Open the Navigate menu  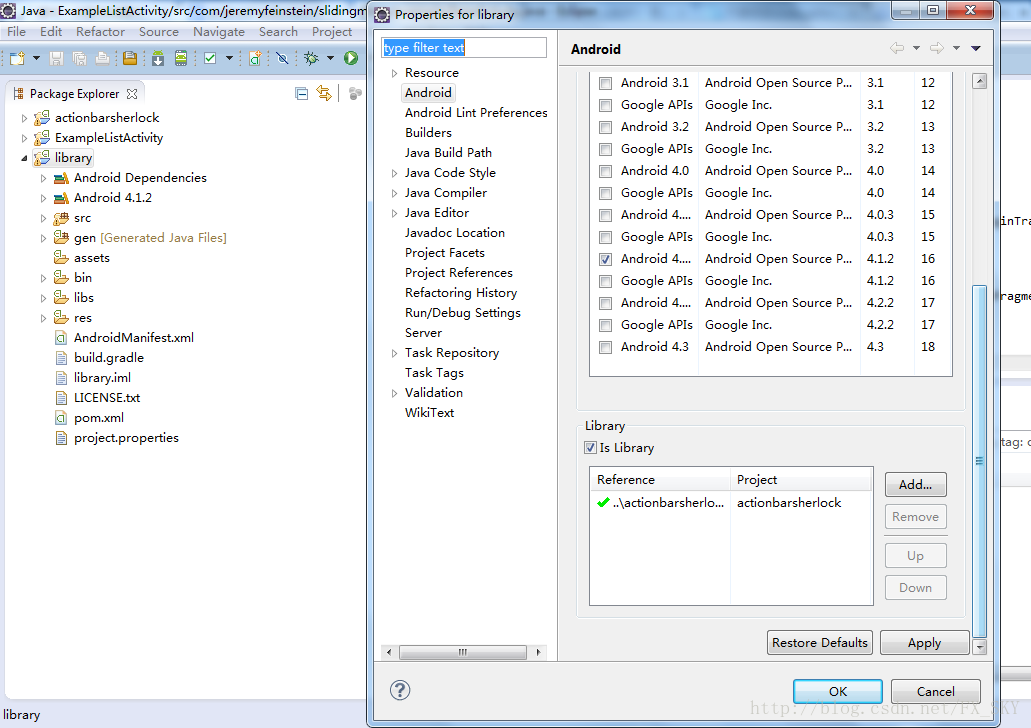pyautogui.click(x=219, y=32)
